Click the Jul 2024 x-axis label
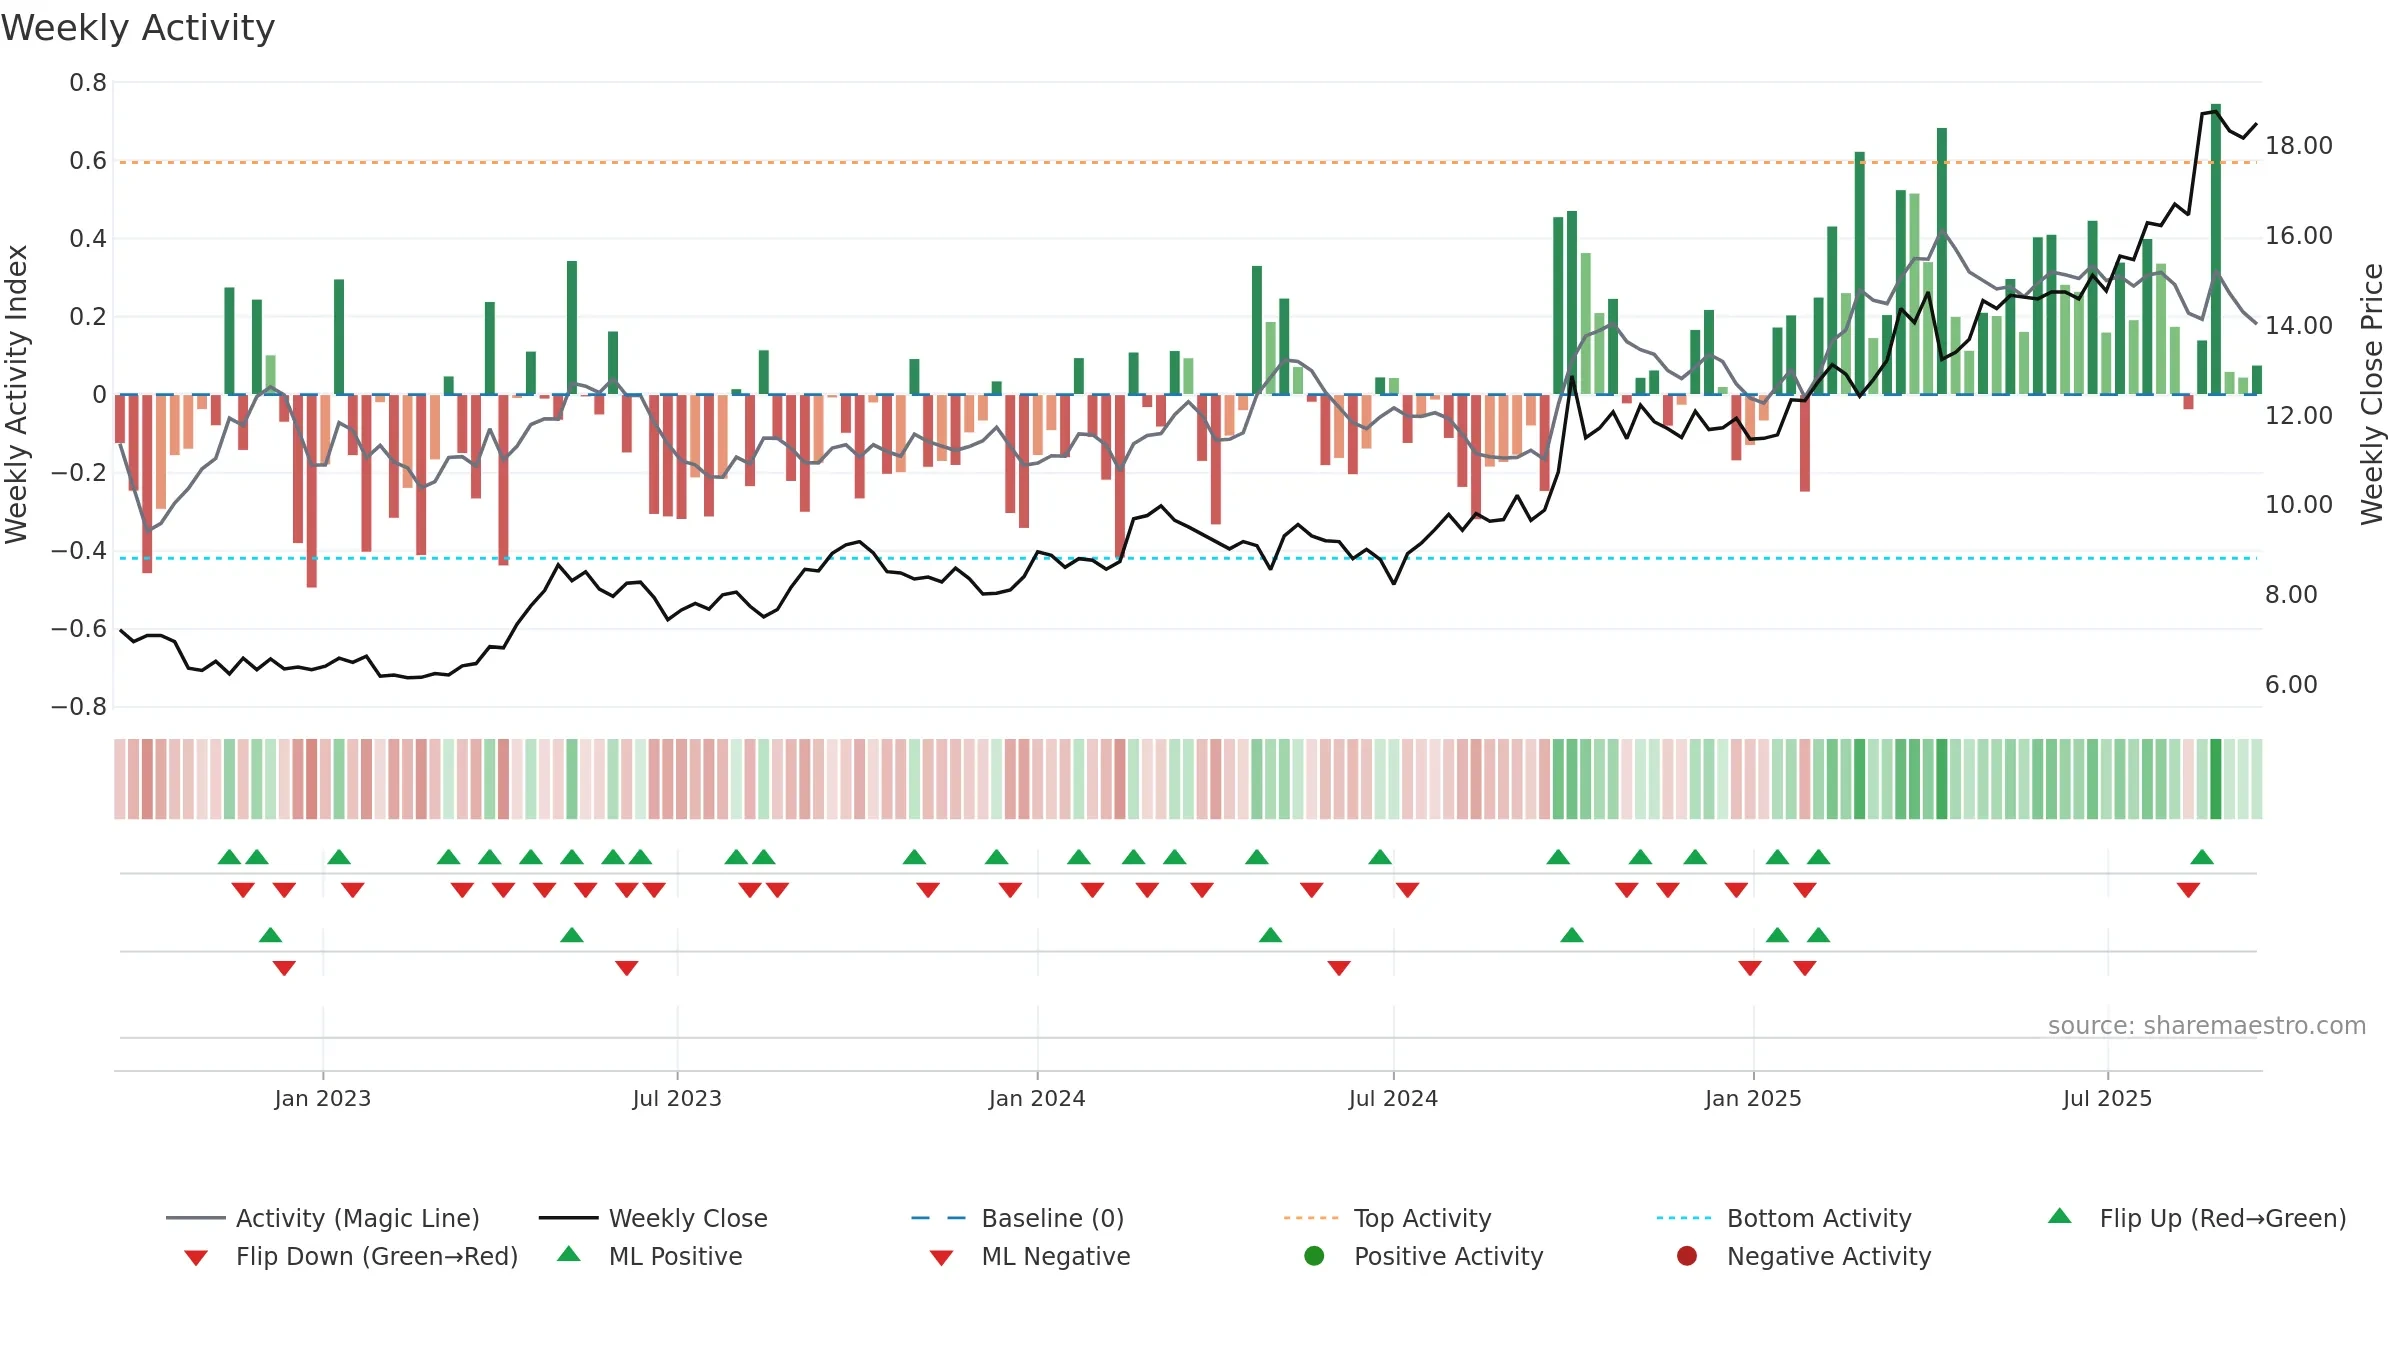This screenshot has width=2400, height=1350. [x=1393, y=1098]
